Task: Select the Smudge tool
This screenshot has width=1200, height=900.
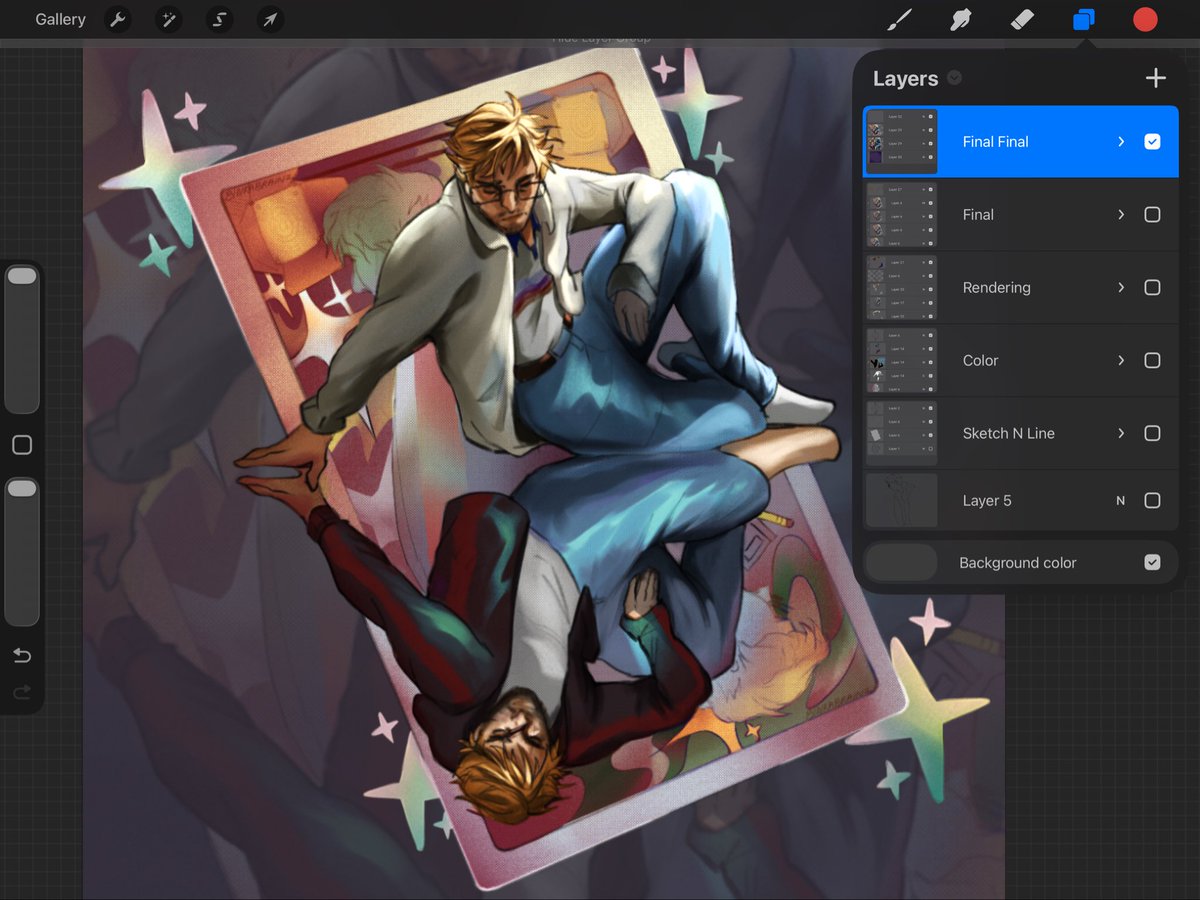Action: pos(961,19)
